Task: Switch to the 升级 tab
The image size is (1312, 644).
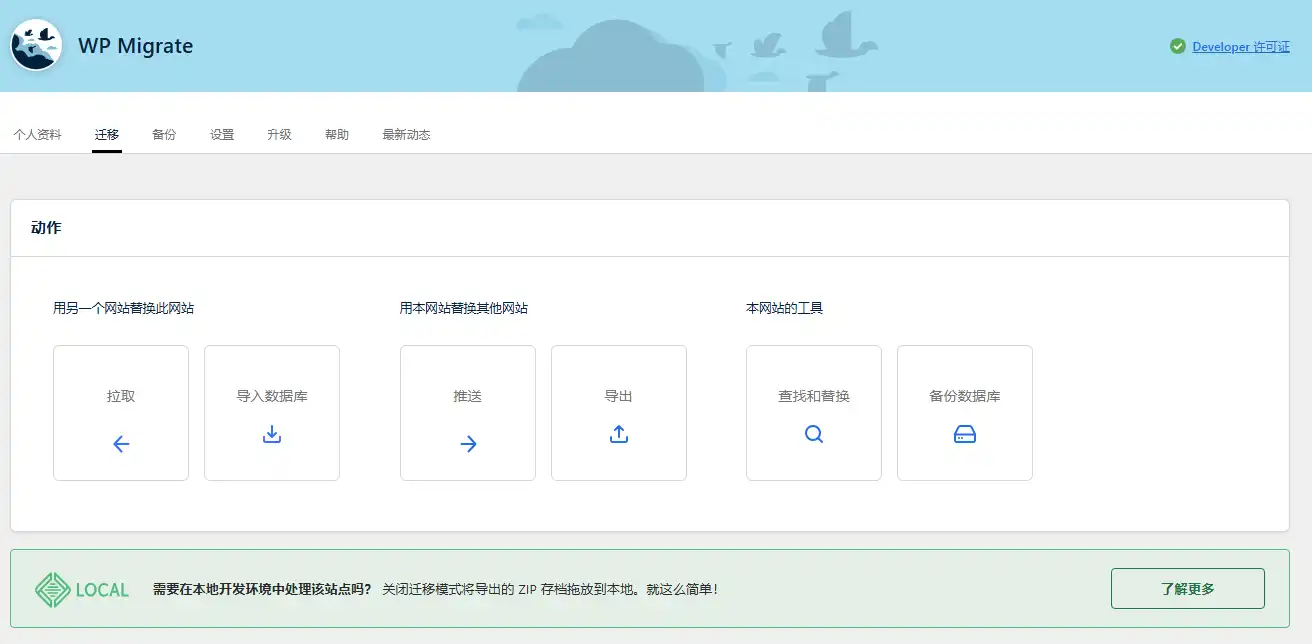Action: (279, 132)
